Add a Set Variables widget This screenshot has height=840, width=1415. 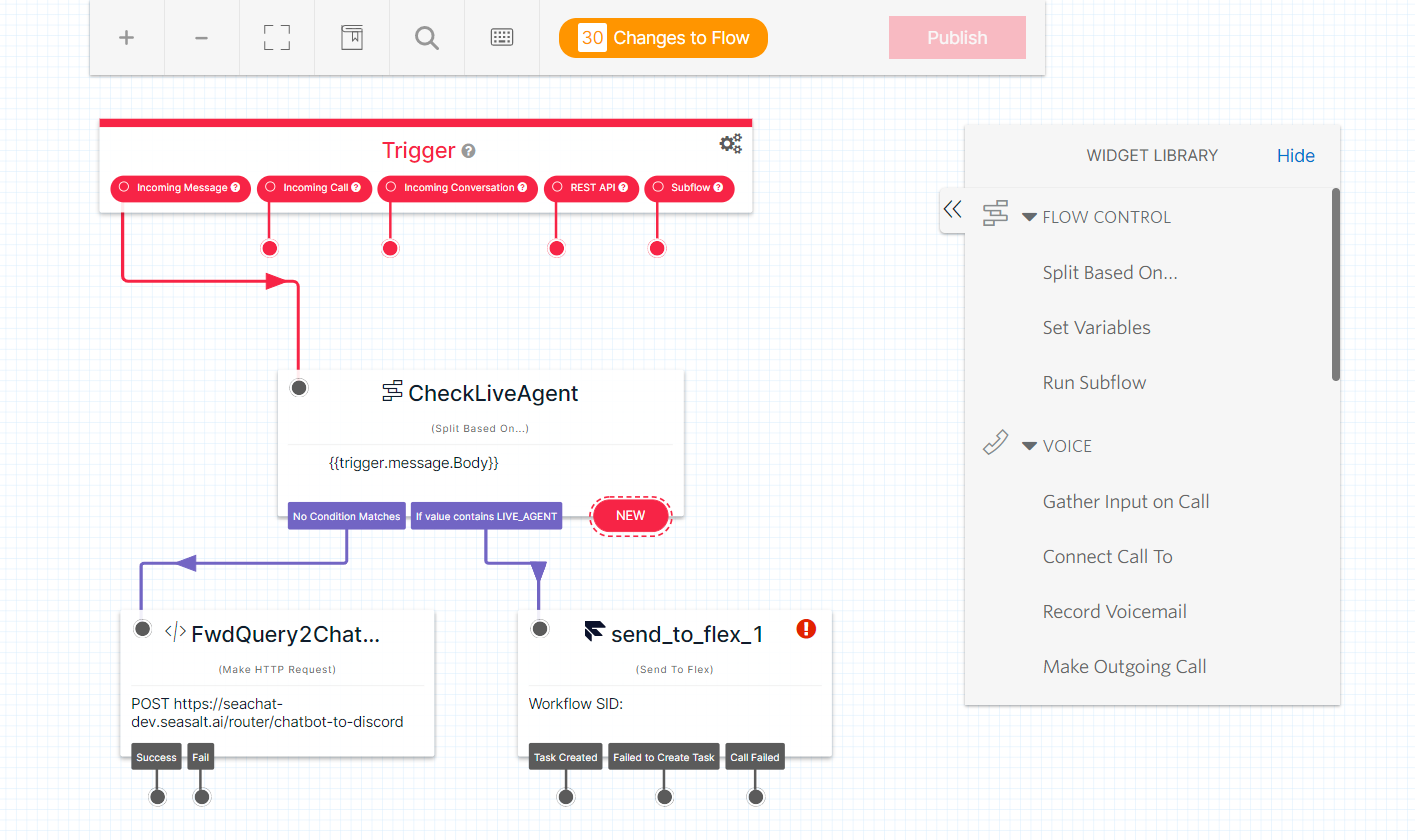[x=1096, y=327]
